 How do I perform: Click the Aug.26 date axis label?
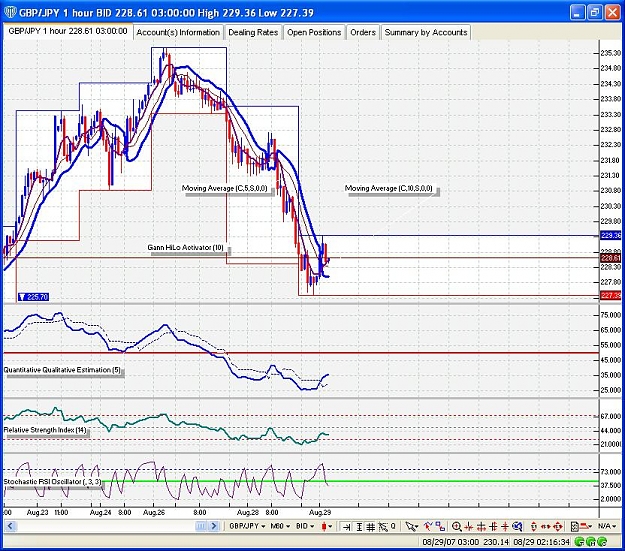(x=154, y=512)
